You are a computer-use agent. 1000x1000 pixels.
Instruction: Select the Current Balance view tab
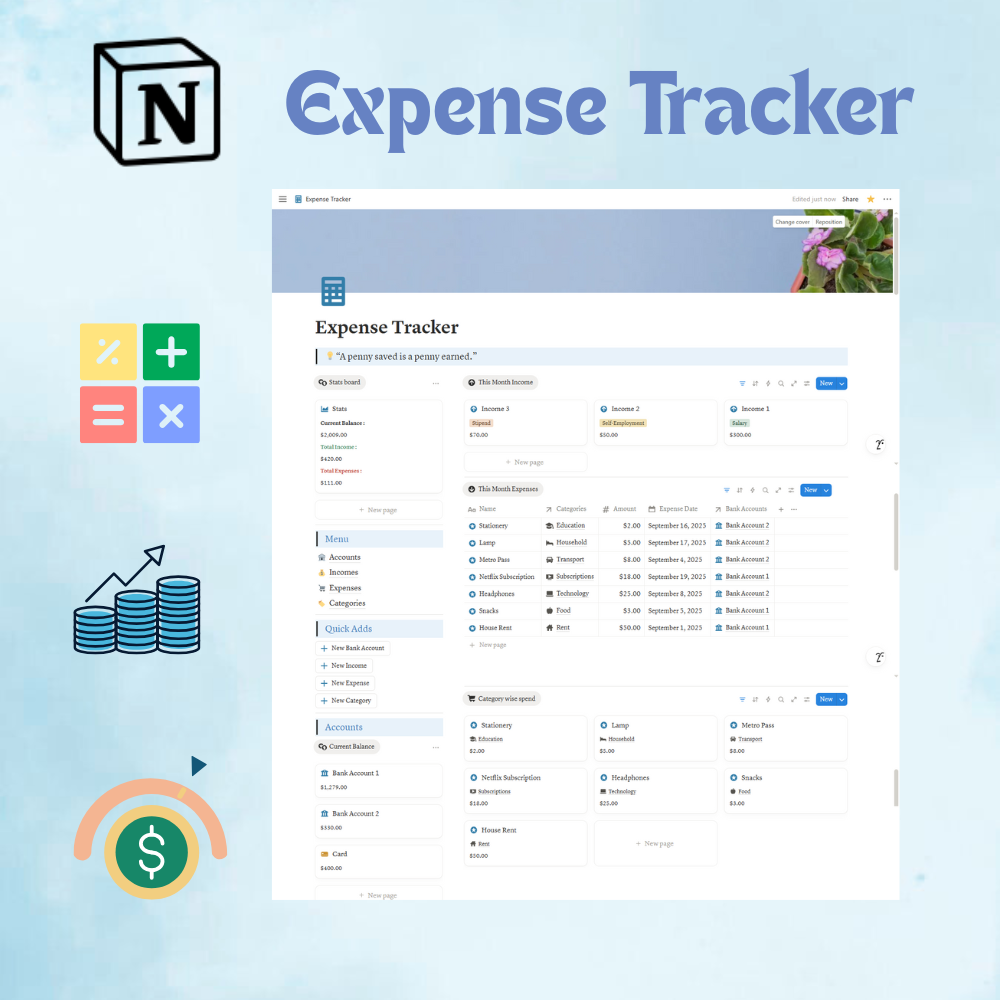click(x=347, y=747)
